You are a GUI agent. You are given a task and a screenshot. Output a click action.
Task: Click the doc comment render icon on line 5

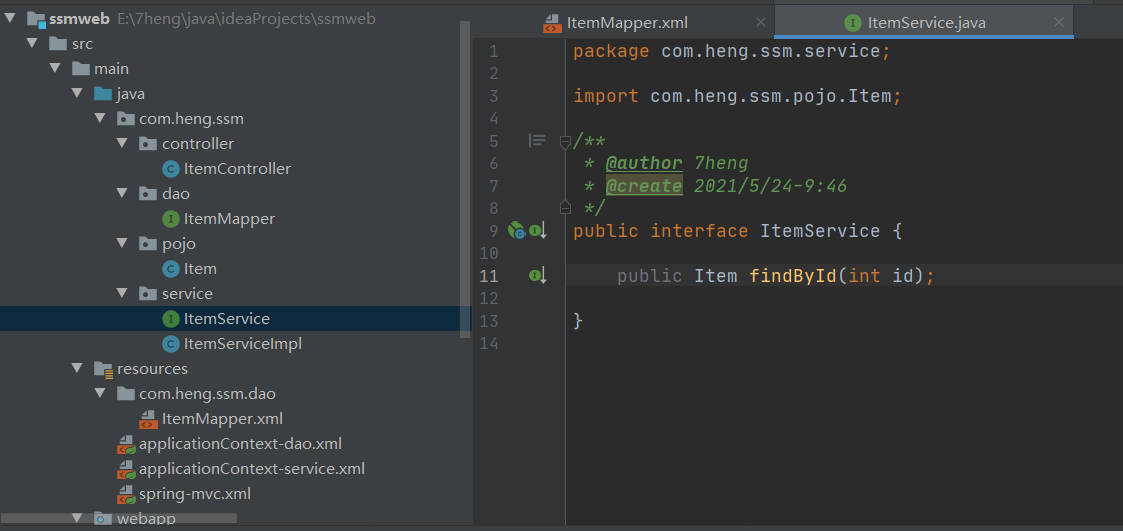tap(537, 140)
